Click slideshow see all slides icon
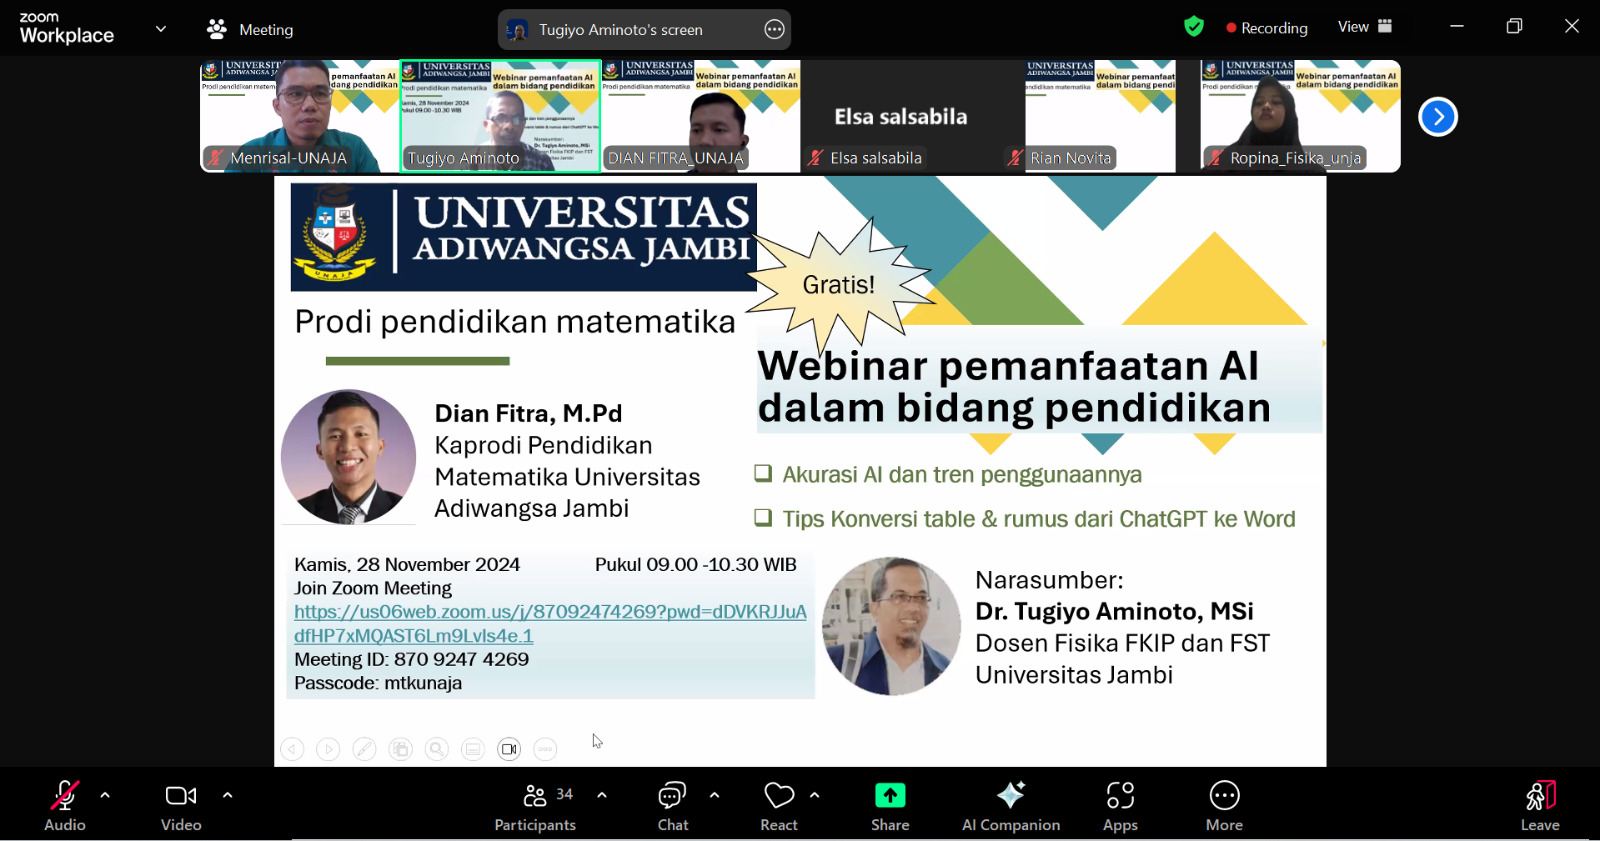1600x841 pixels. click(x=401, y=749)
